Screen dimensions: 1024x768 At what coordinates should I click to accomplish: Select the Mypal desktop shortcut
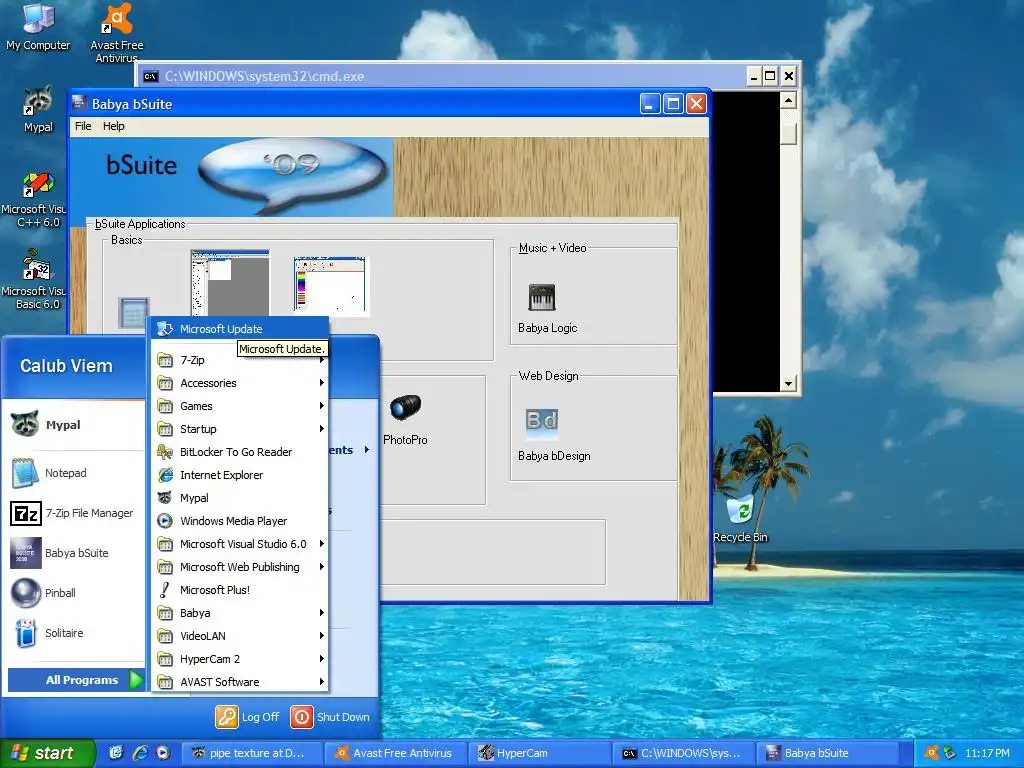tap(38, 109)
